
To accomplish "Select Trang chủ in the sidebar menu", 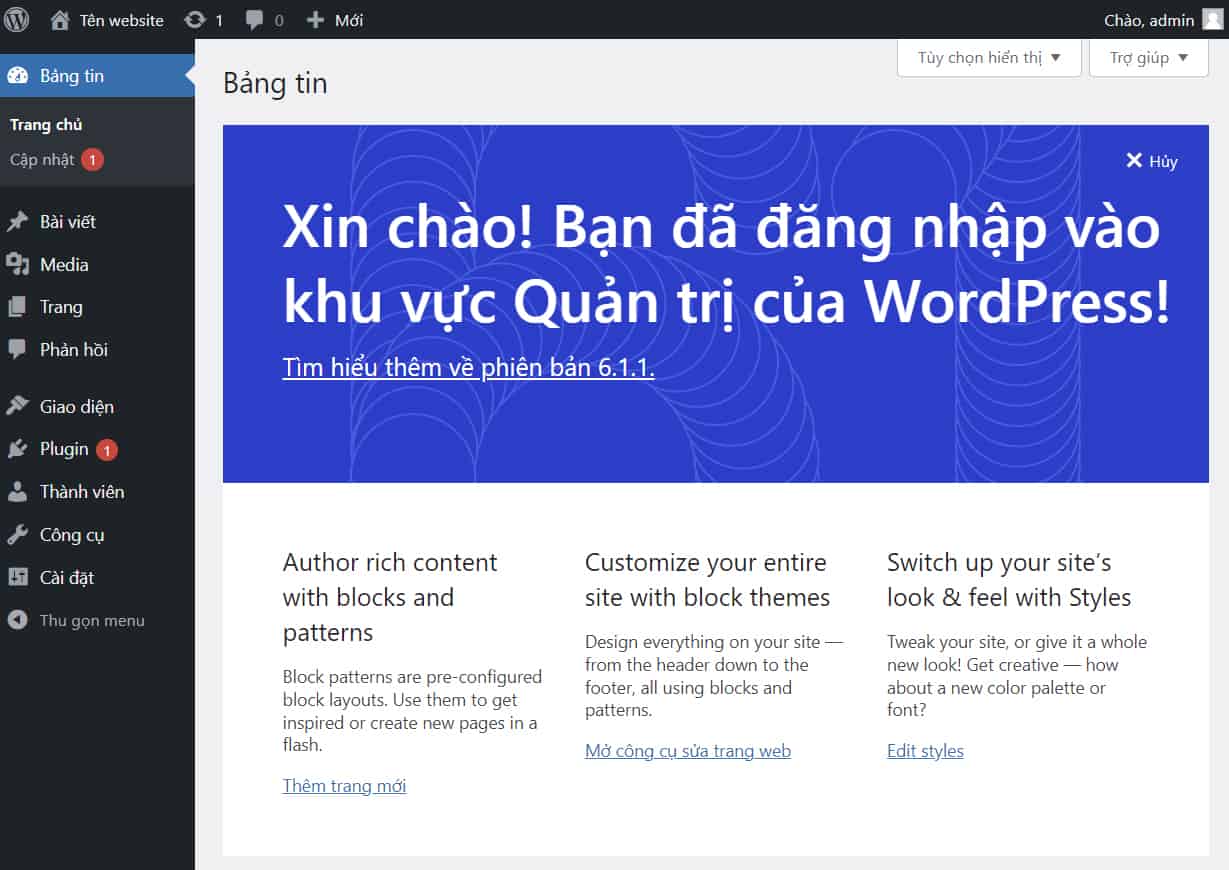I will 46,124.
